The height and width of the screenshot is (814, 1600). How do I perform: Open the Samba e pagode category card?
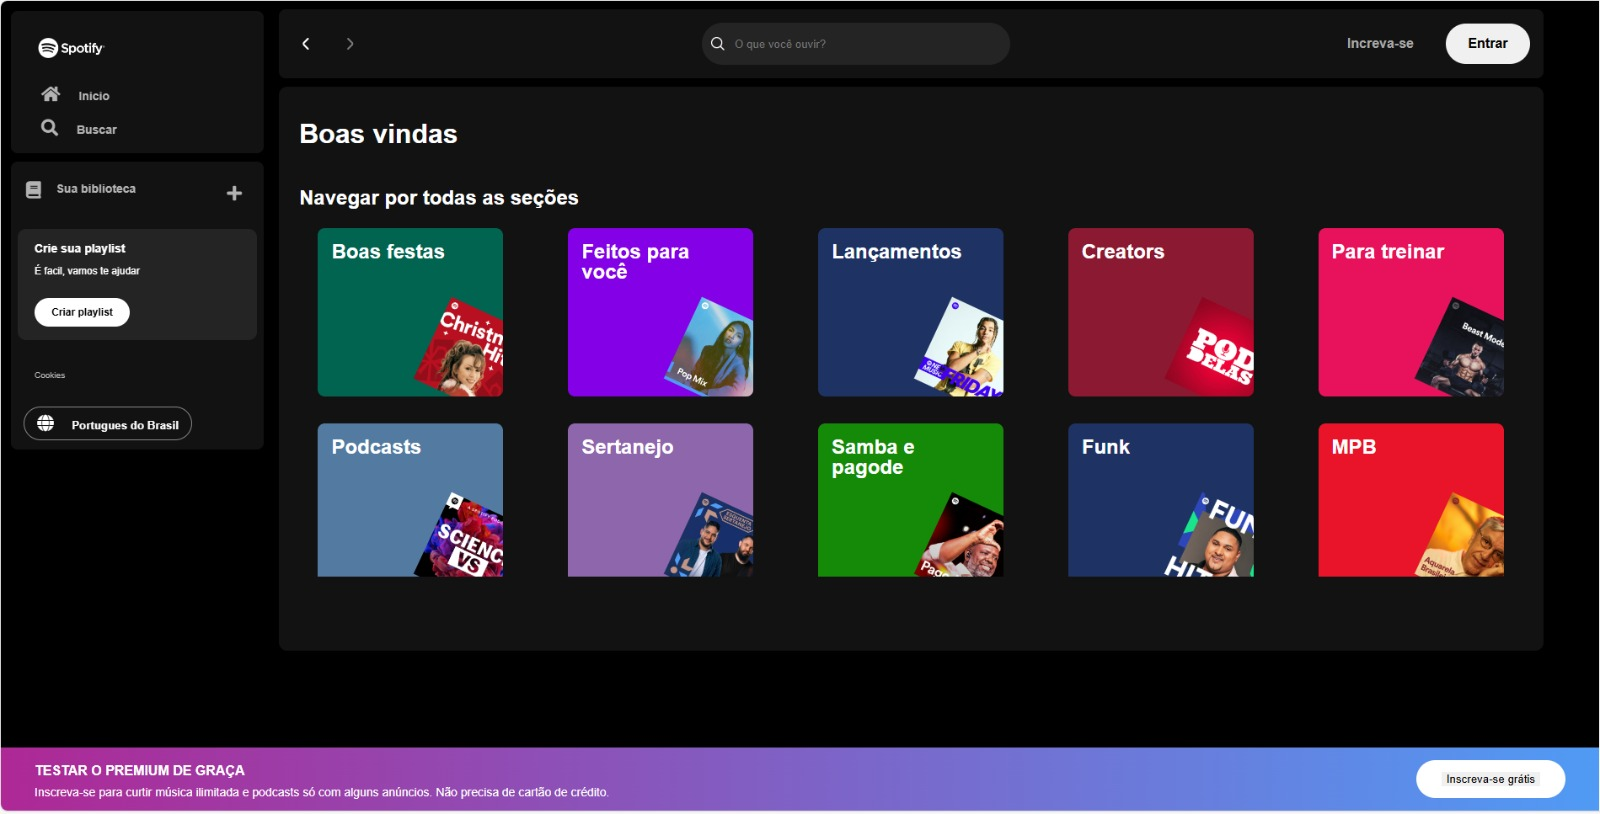click(910, 500)
